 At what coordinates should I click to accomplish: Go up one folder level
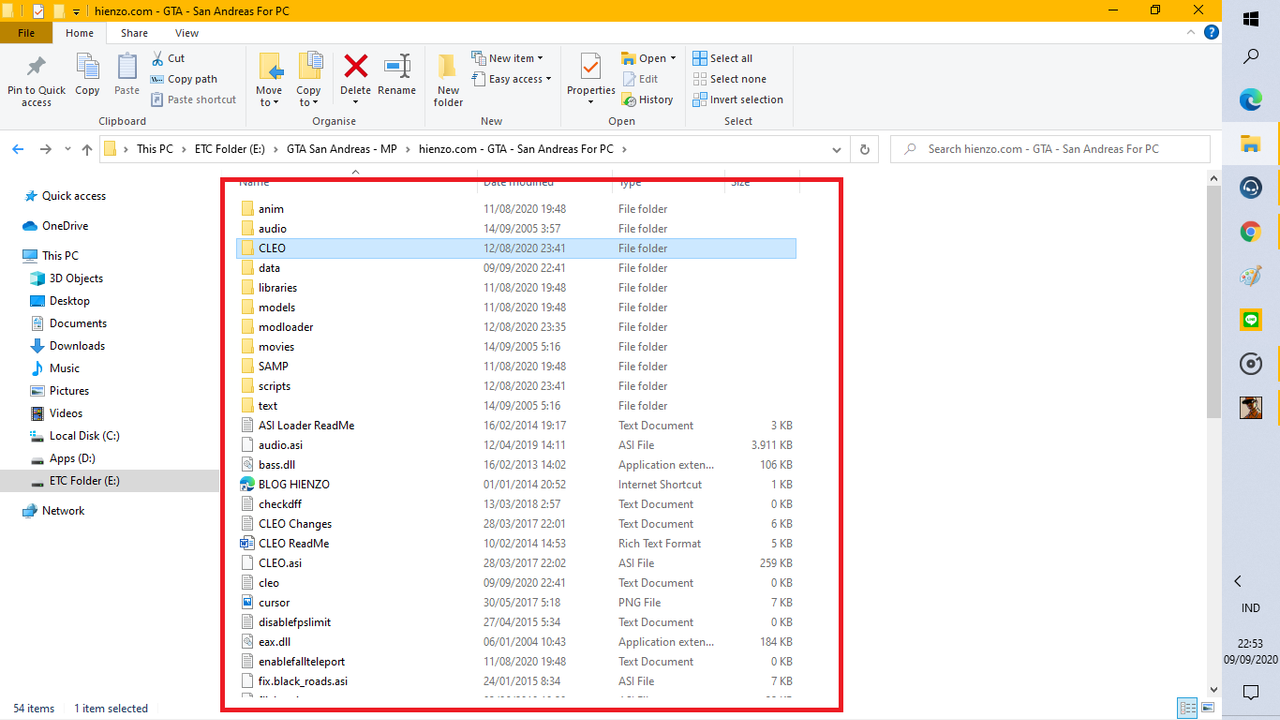87,149
